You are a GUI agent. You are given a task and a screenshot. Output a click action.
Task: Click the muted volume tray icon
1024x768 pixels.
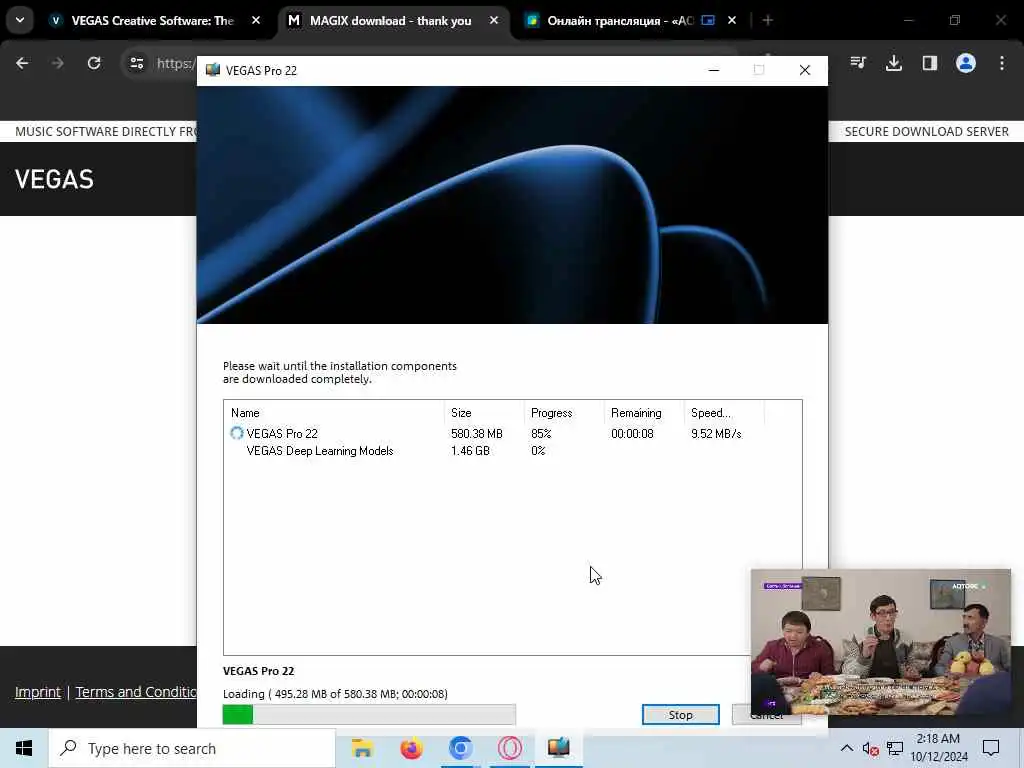(870, 748)
